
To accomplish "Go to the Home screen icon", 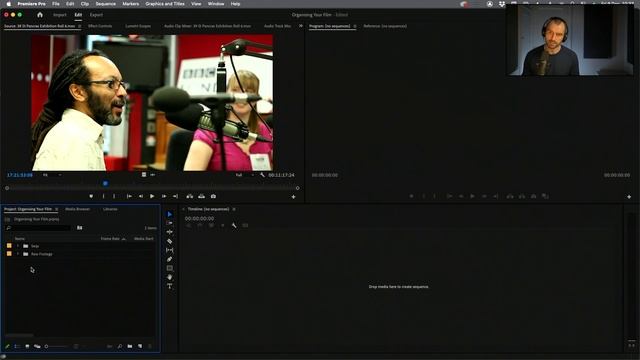I will 40,15.
